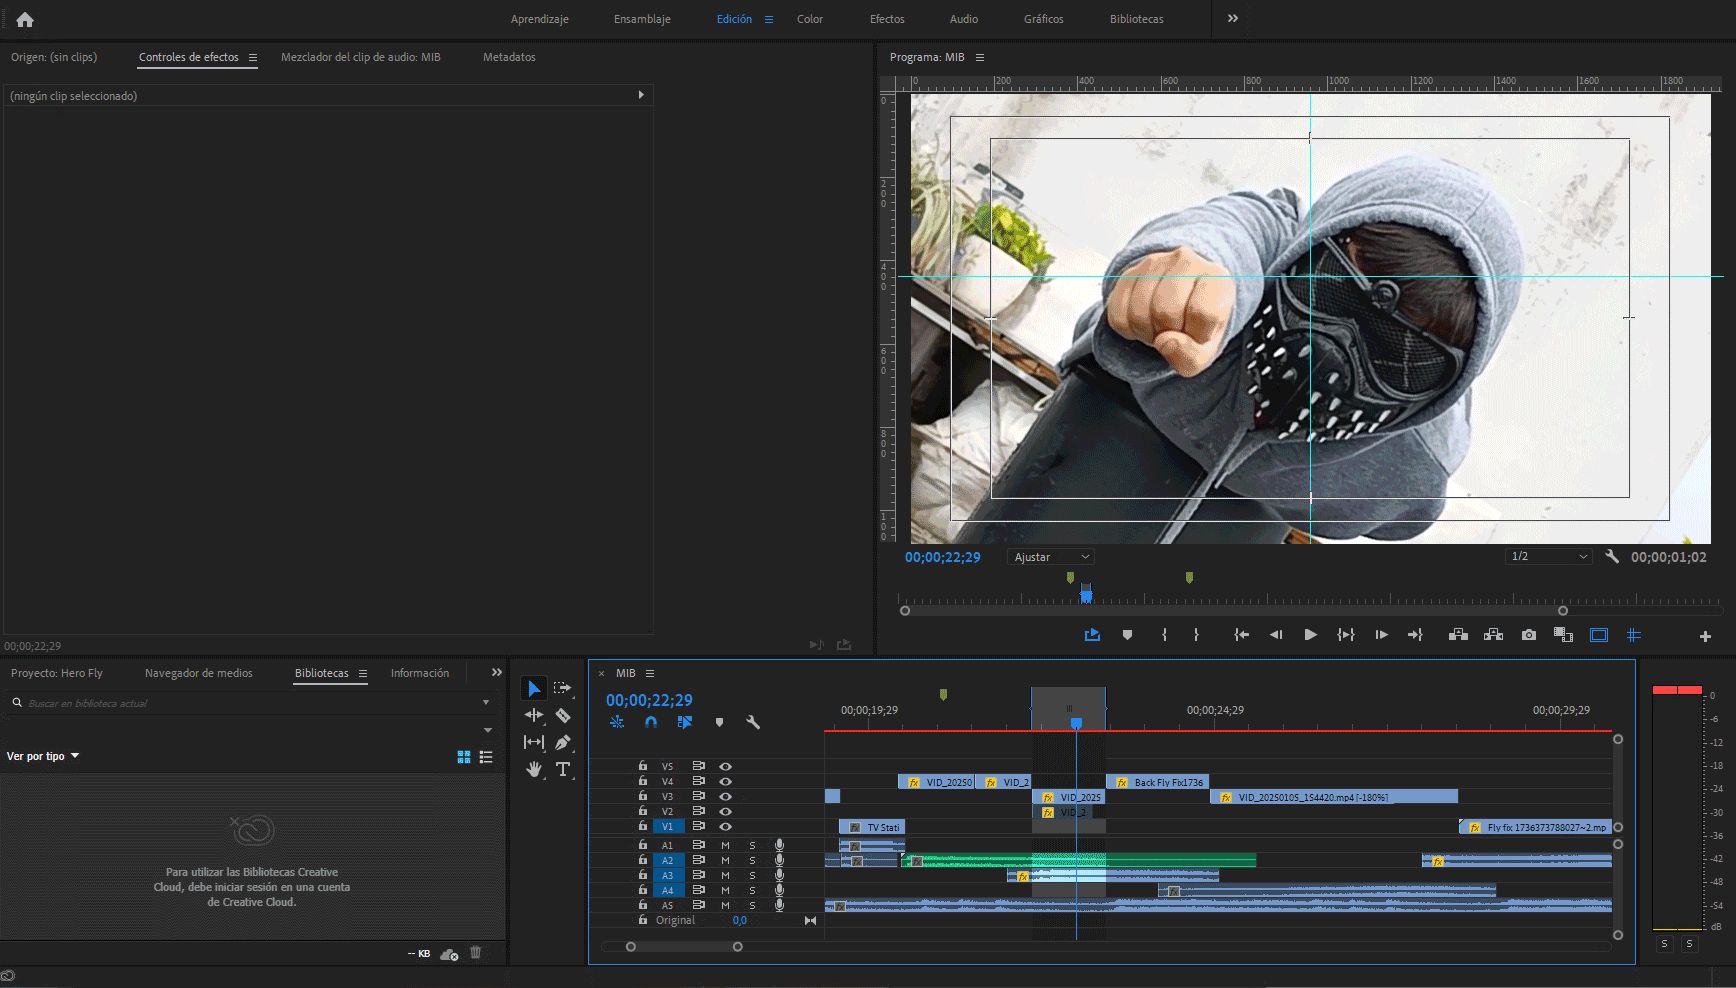Click the Buscar en biblioteca search field
The width and height of the screenshot is (1736, 988).
[x=250, y=703]
